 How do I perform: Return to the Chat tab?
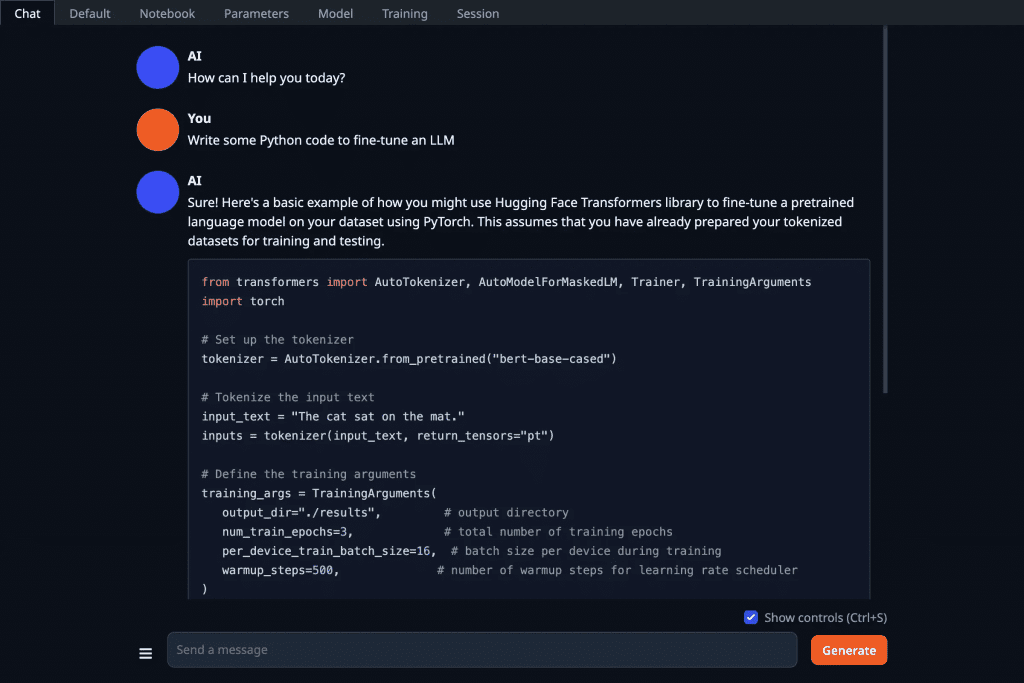(27, 13)
